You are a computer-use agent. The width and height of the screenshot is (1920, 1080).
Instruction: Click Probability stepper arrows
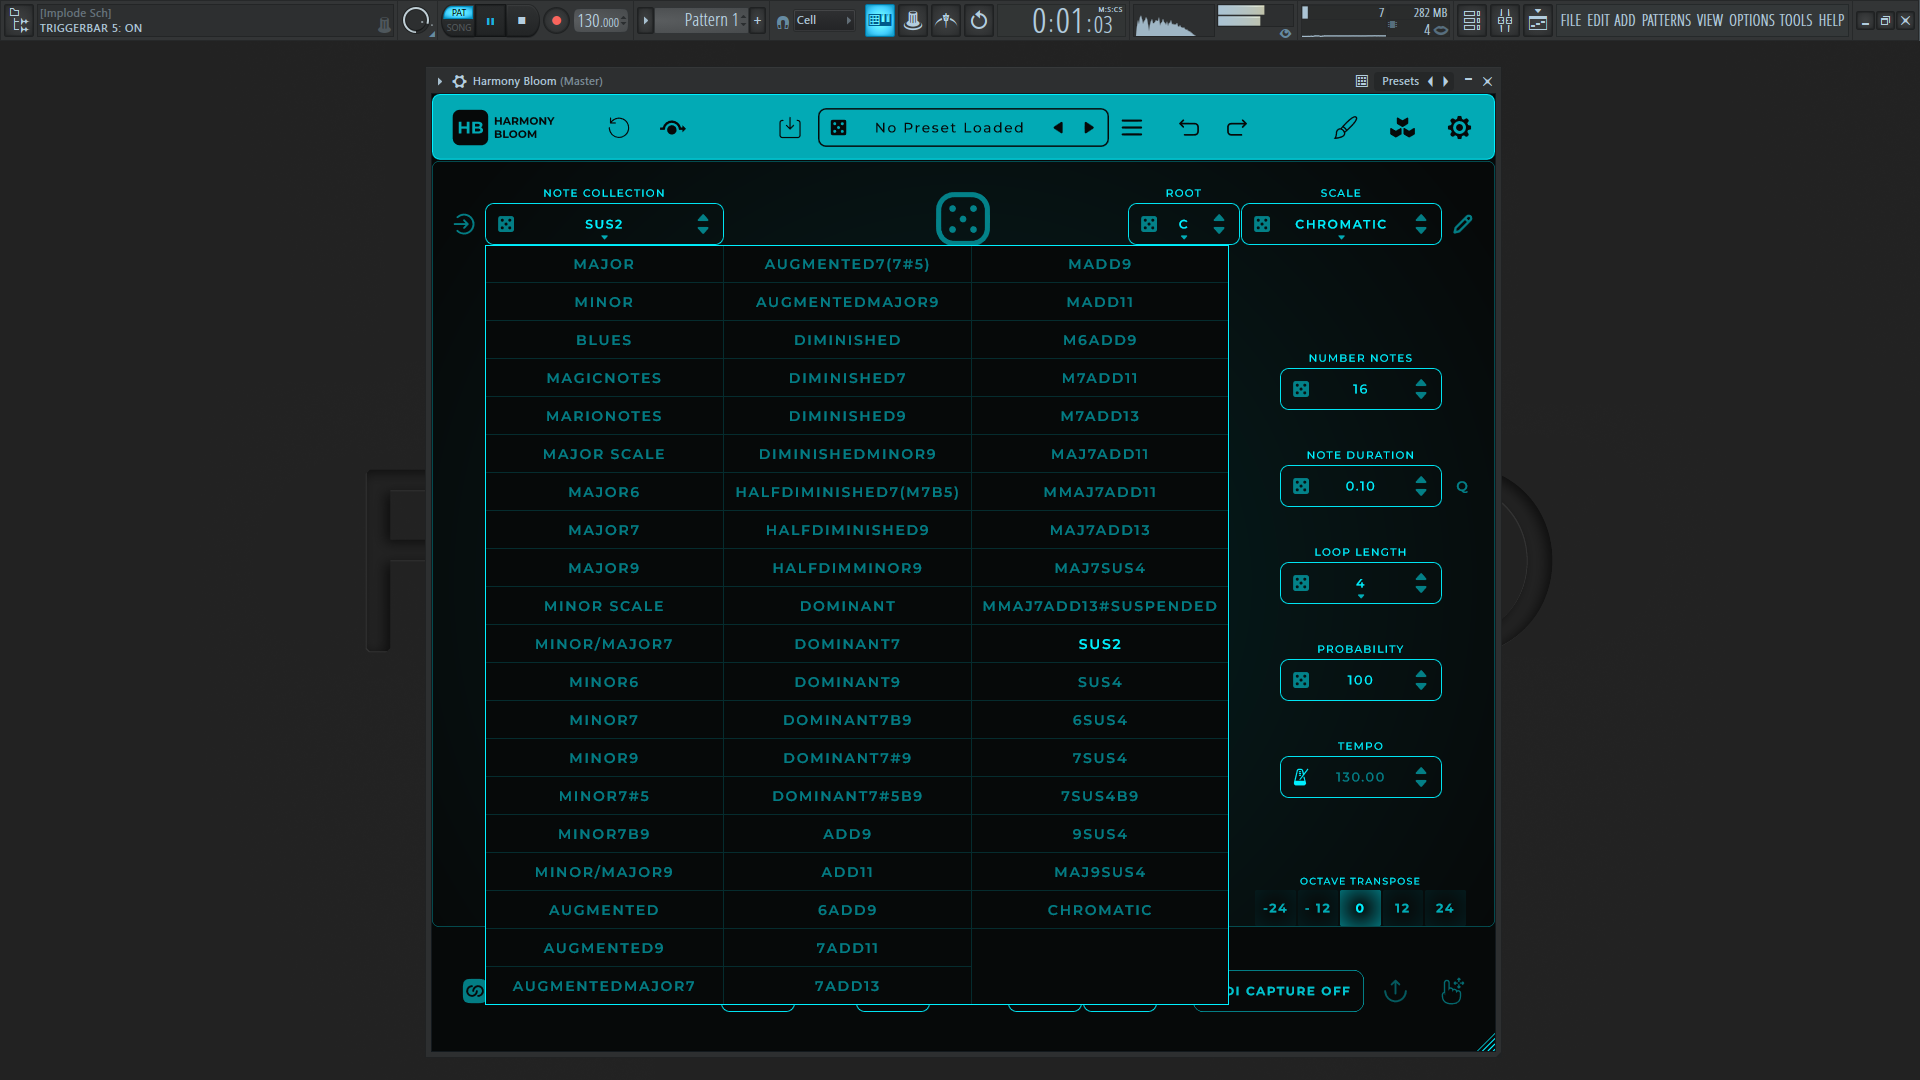point(1421,680)
